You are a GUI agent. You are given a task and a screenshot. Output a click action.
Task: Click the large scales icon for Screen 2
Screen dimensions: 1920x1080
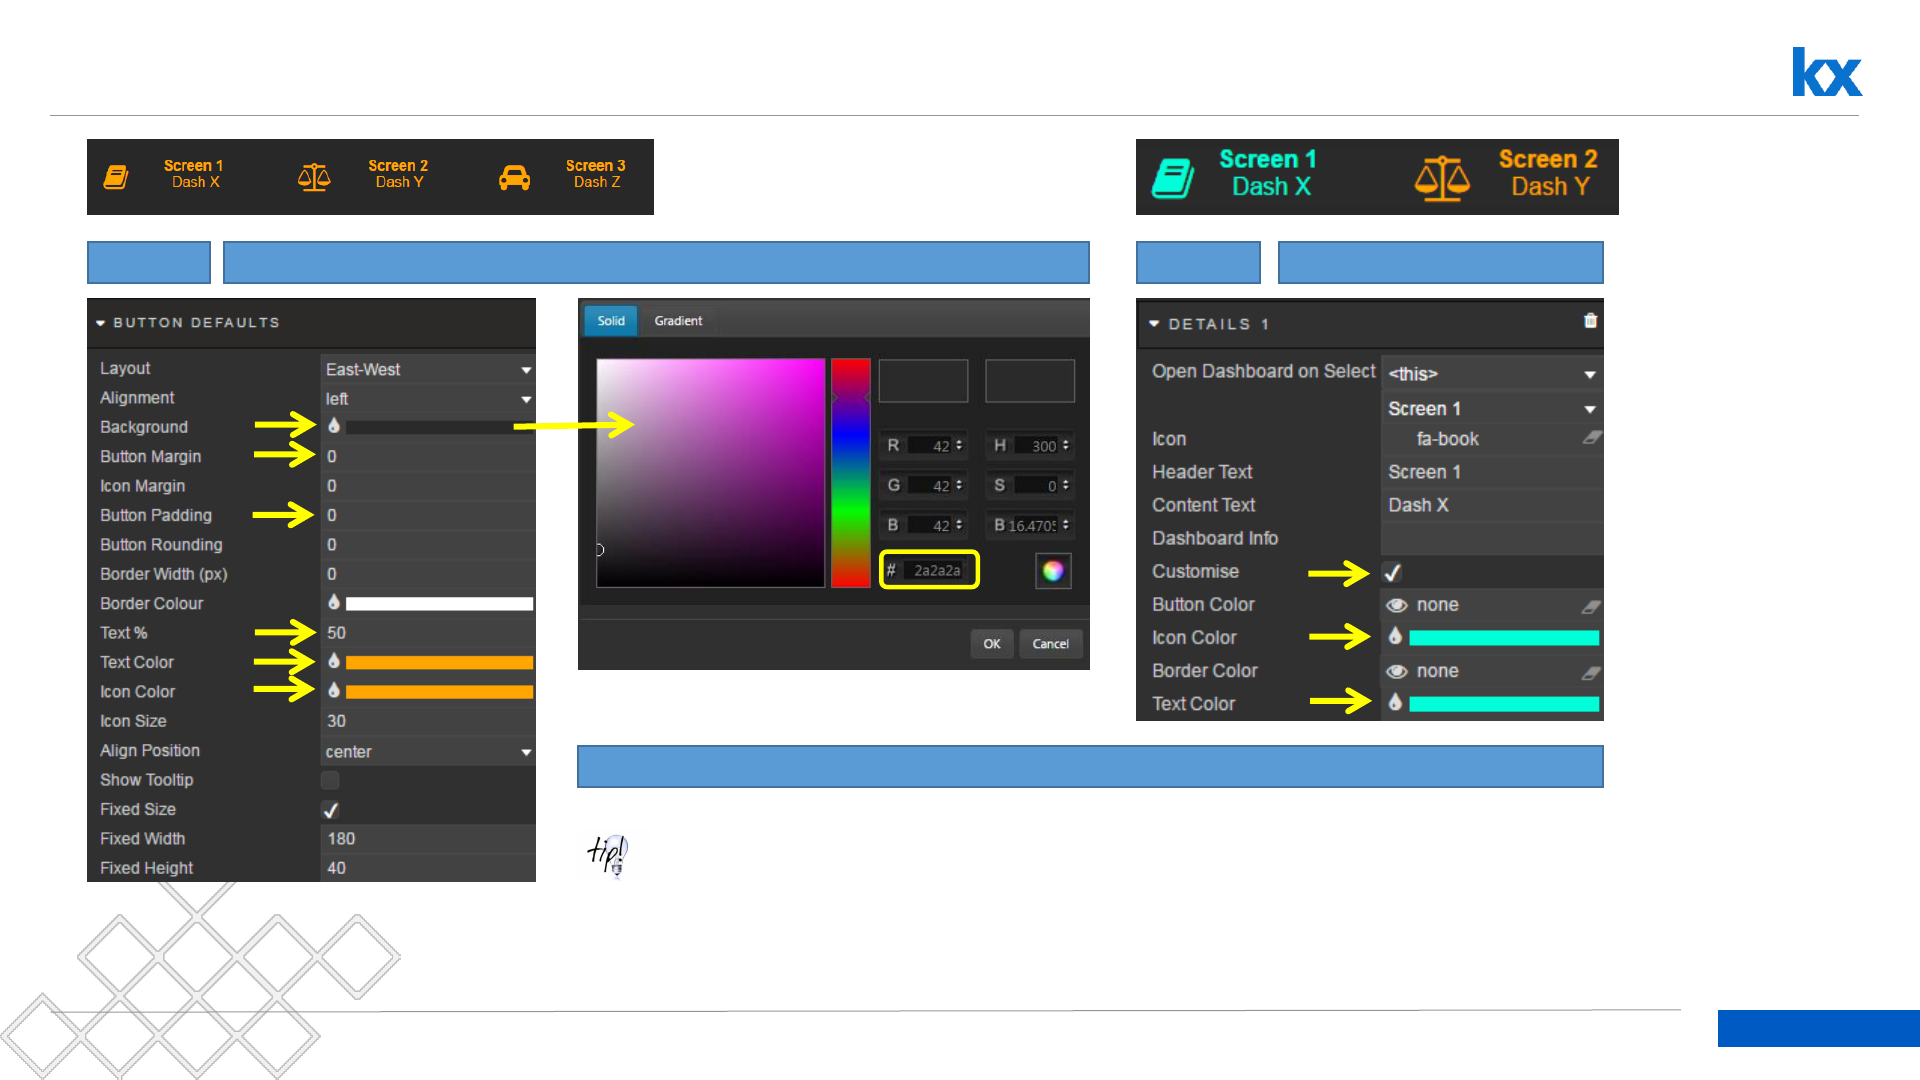coord(1441,178)
